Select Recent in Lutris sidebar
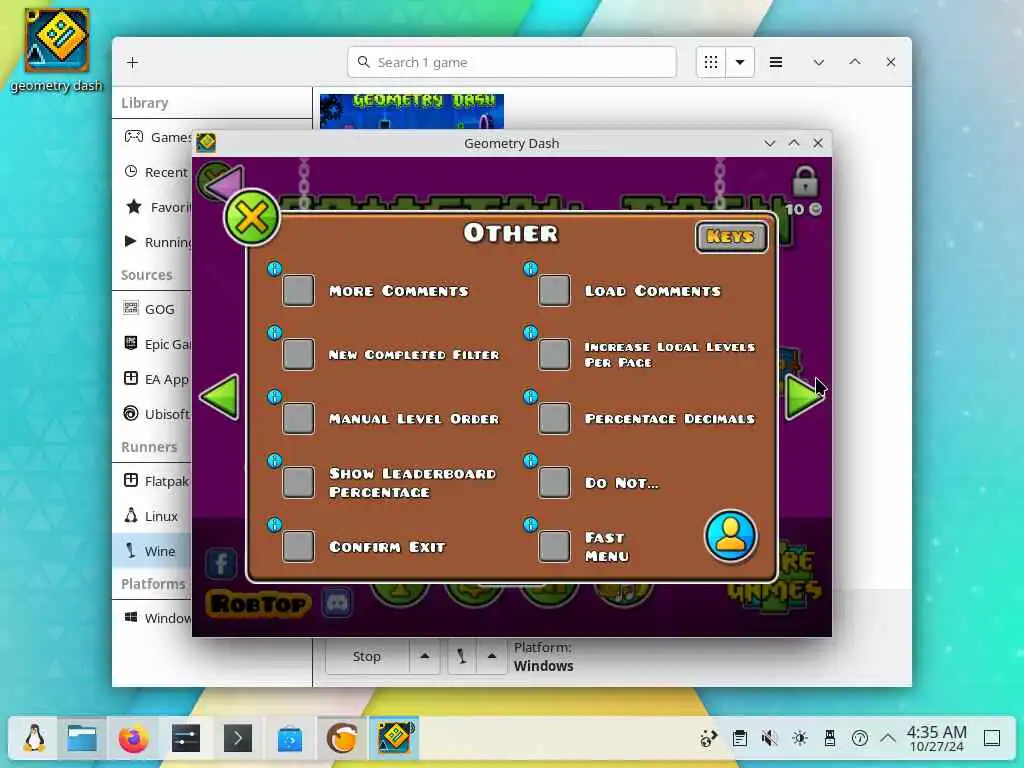Viewport: 1024px width, 768px height. (x=152, y=172)
